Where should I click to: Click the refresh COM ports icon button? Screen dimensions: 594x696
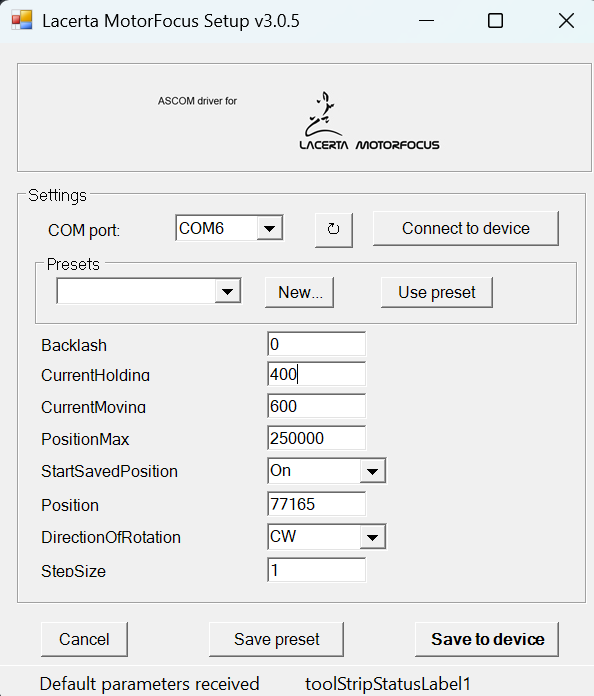[333, 229]
